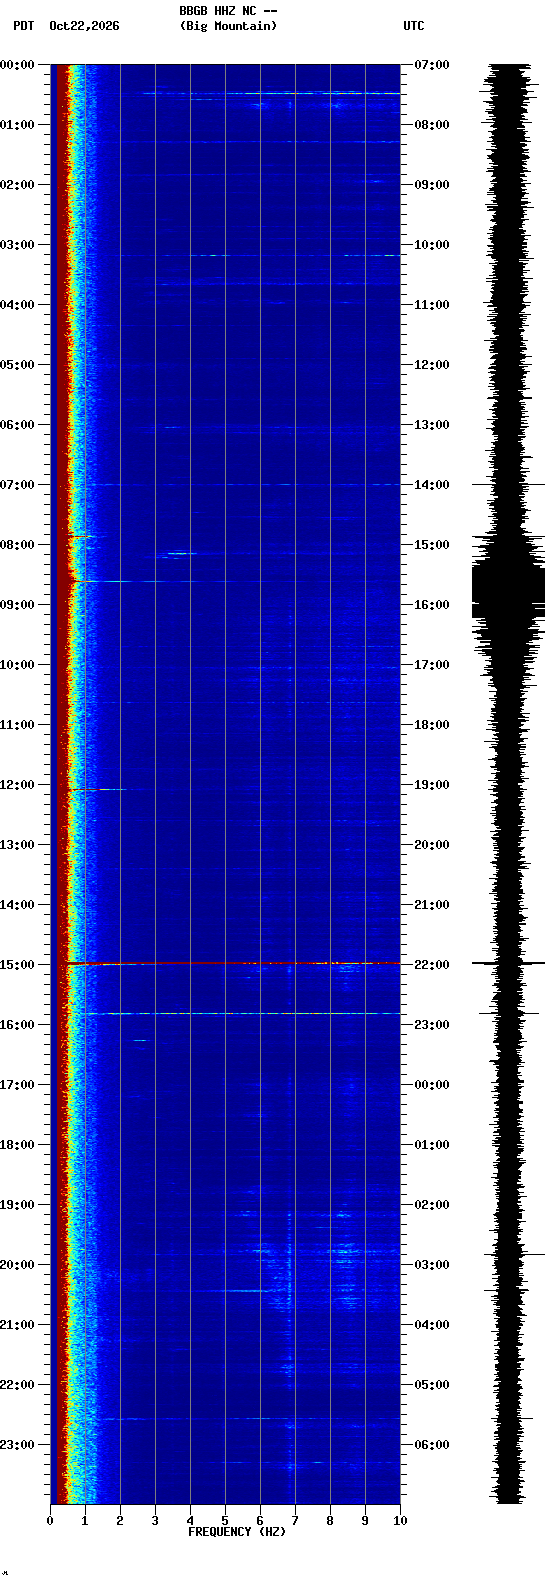Click the PDT time label '03:00'

tap(17, 245)
